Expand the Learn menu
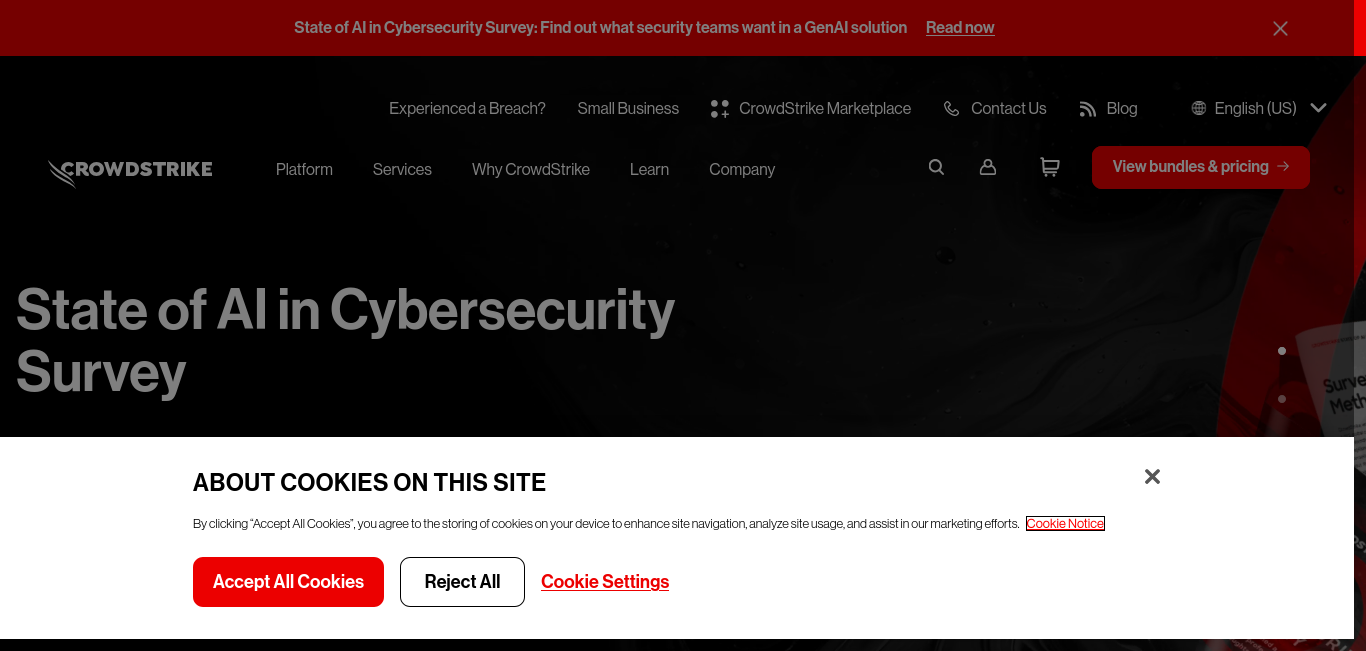Image resolution: width=1366 pixels, height=651 pixels. (x=649, y=169)
